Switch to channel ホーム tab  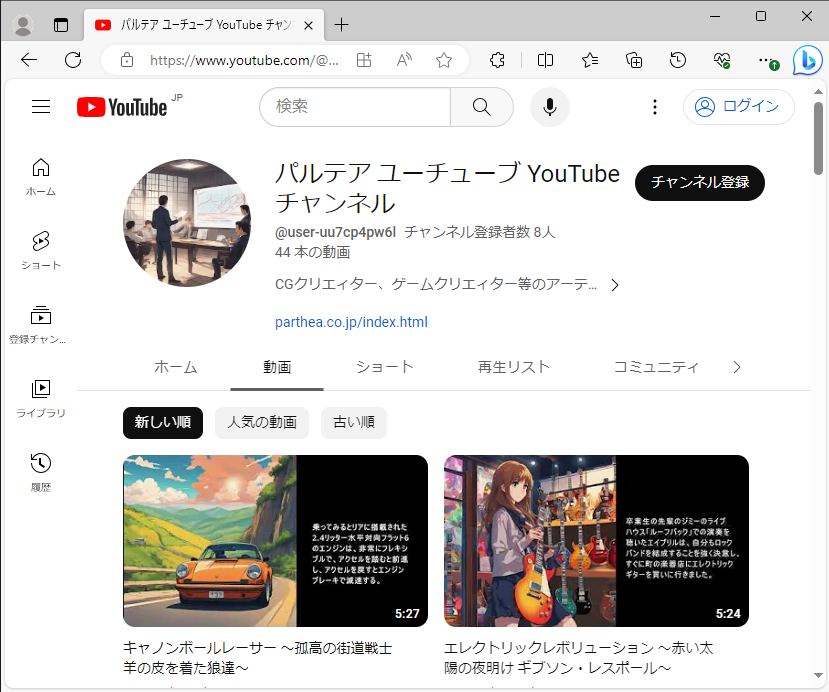tap(176, 367)
